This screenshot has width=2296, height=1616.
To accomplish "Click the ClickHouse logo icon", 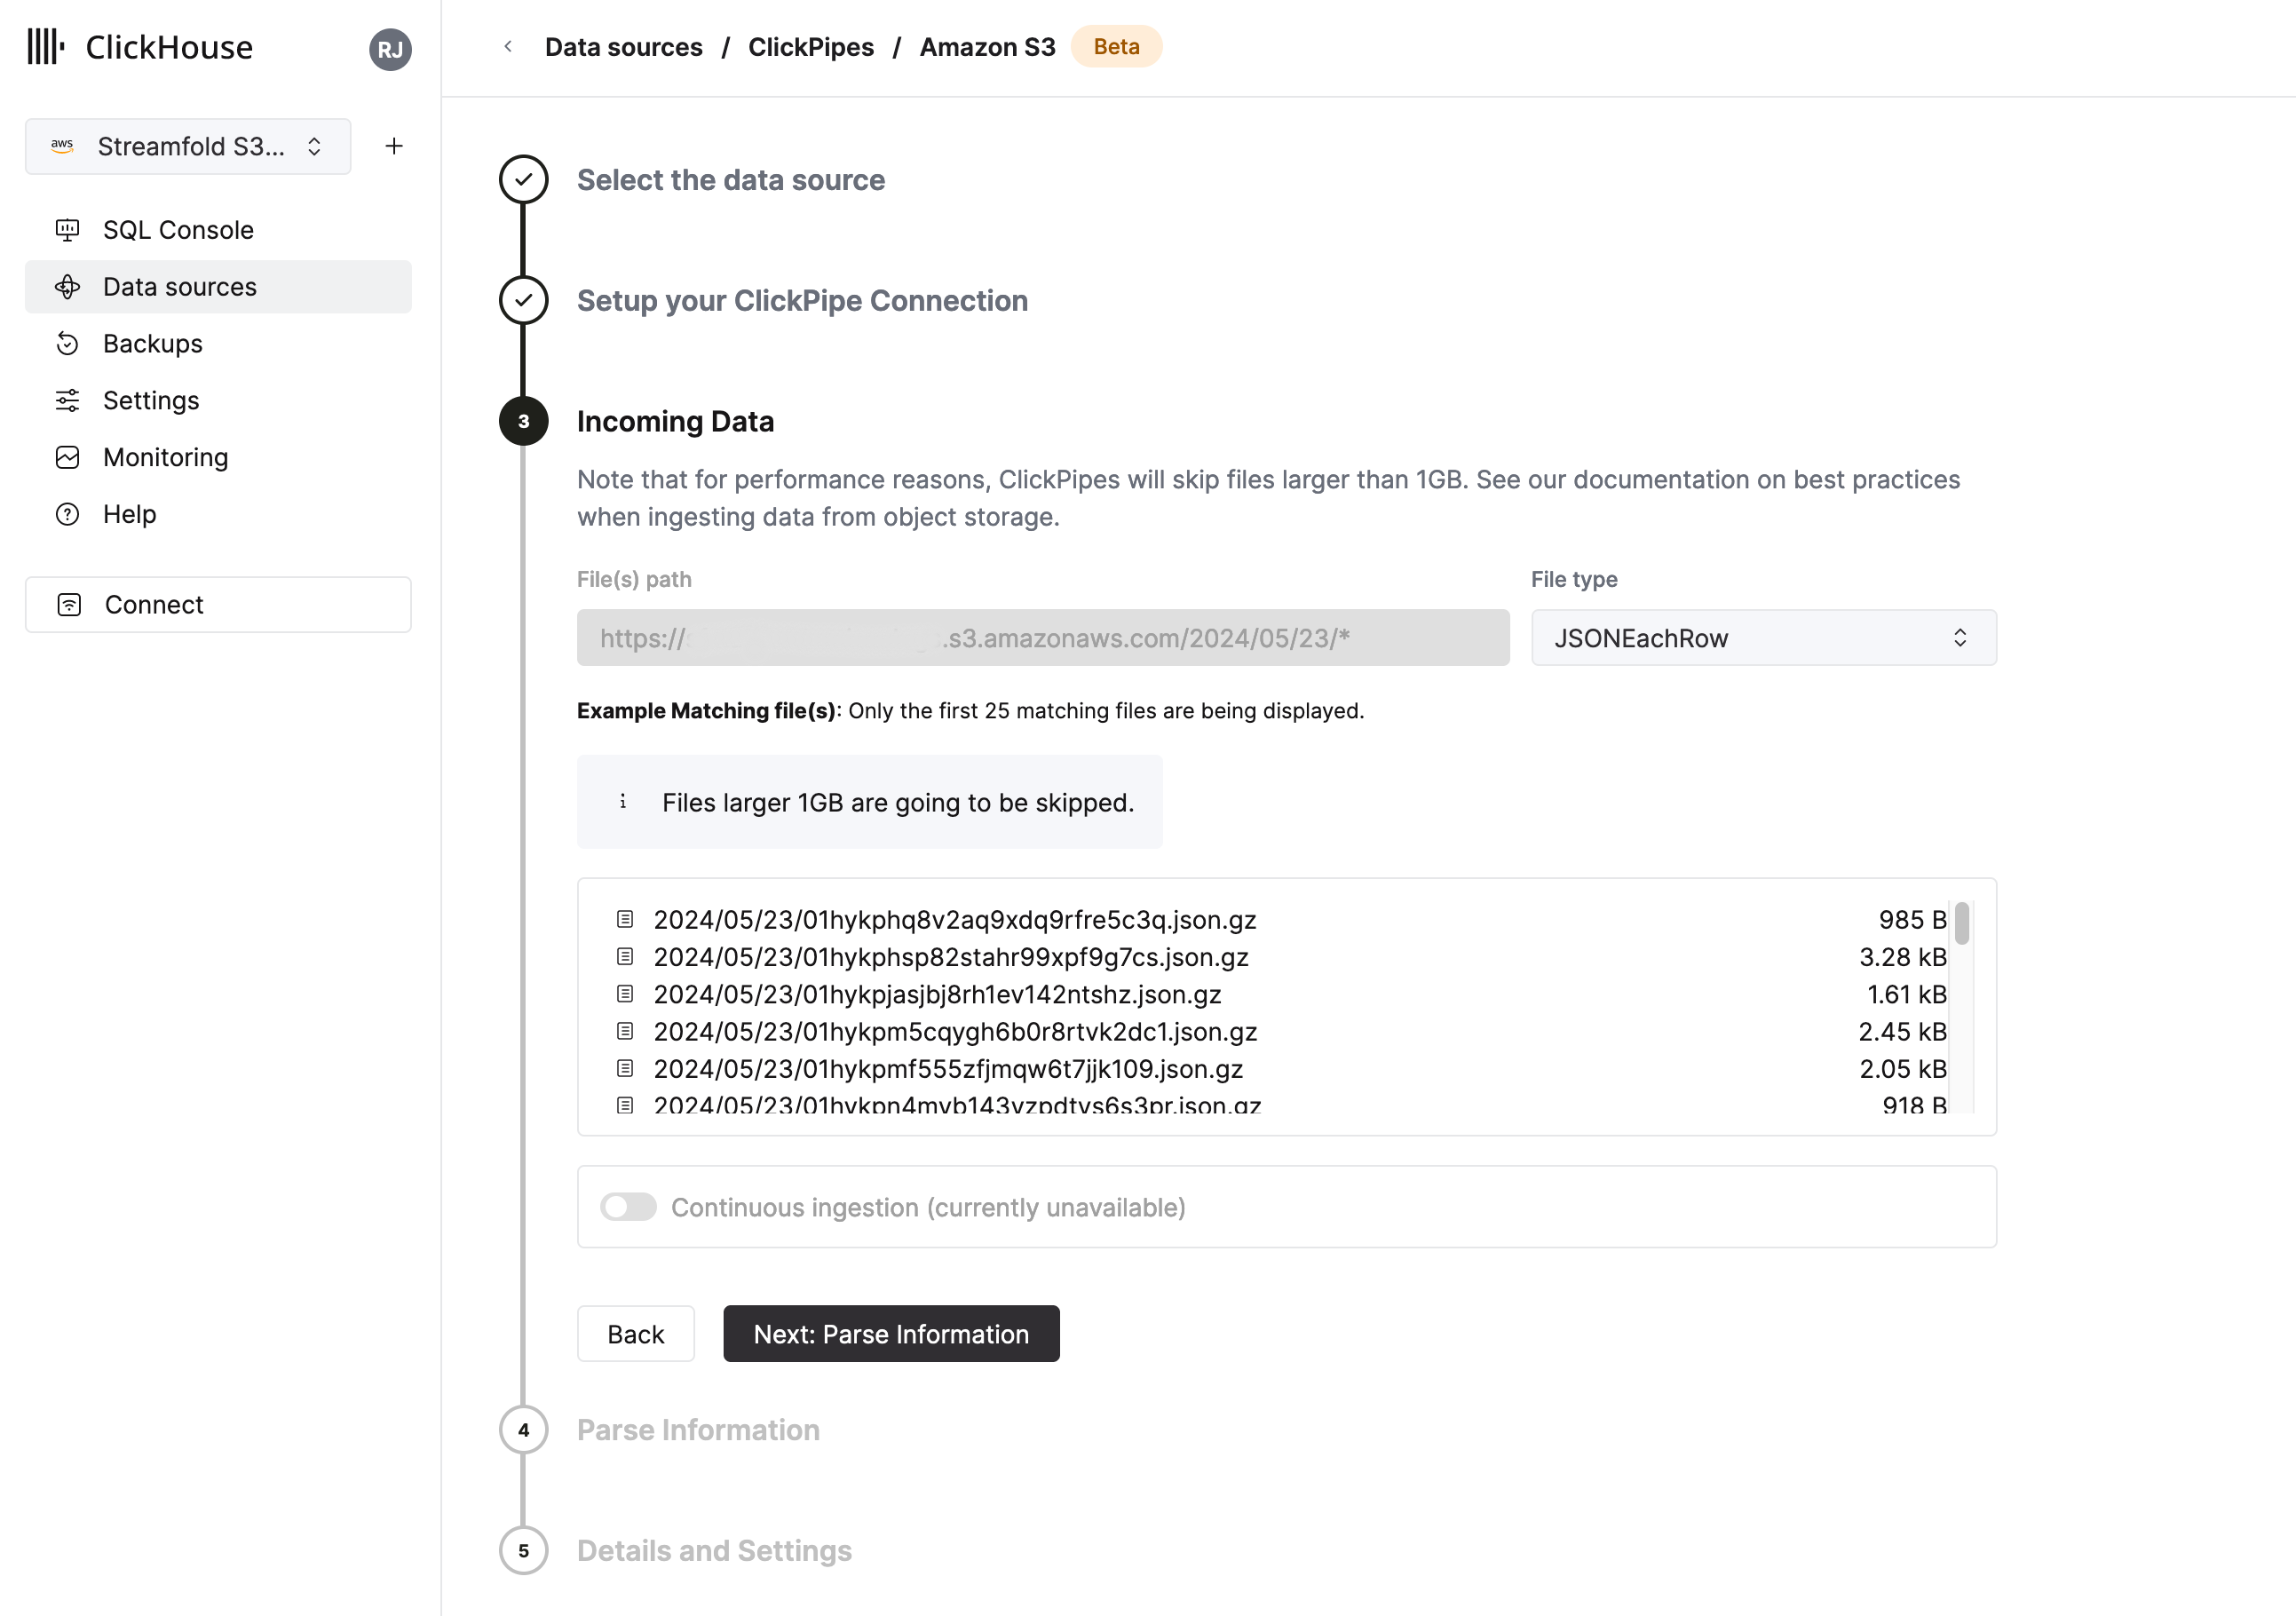I will tap(46, 46).
